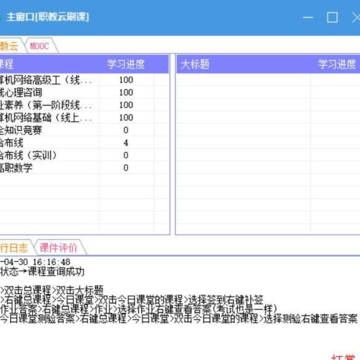Image resolution: width=360 pixels, height=360 pixels.
Task: Select the 教云 tab
Action: pyautogui.click(x=9, y=46)
